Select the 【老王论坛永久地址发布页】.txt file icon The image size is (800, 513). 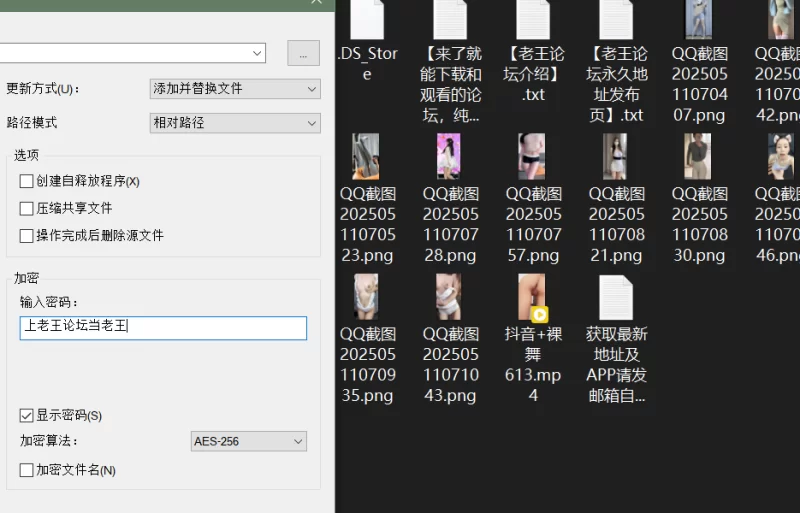click(616, 19)
